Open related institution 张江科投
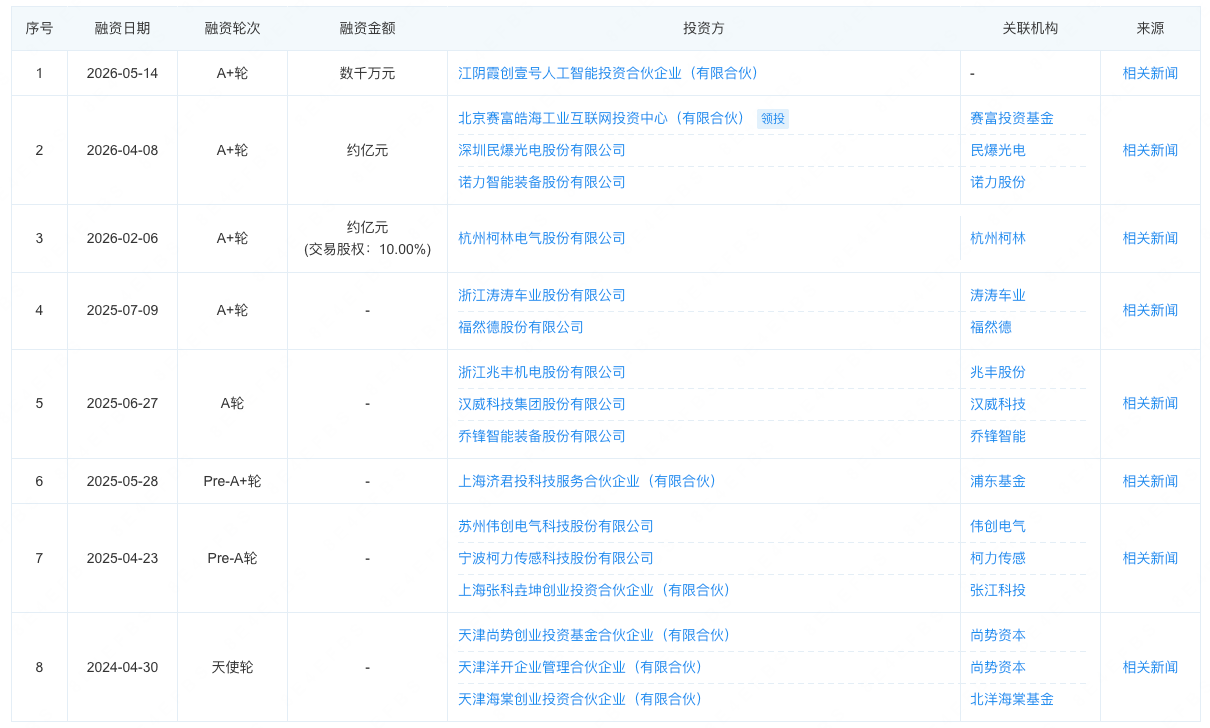This screenshot has width=1210, height=728. [998, 590]
